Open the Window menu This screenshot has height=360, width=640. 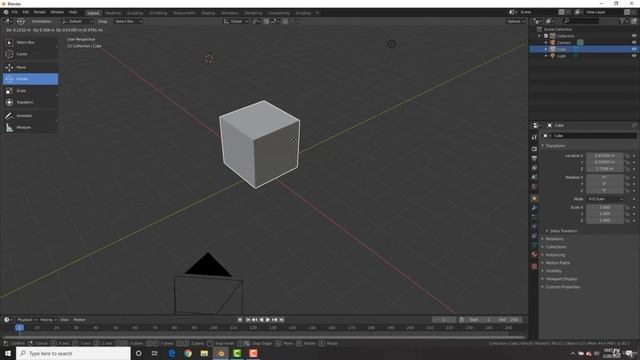pyautogui.click(x=57, y=12)
